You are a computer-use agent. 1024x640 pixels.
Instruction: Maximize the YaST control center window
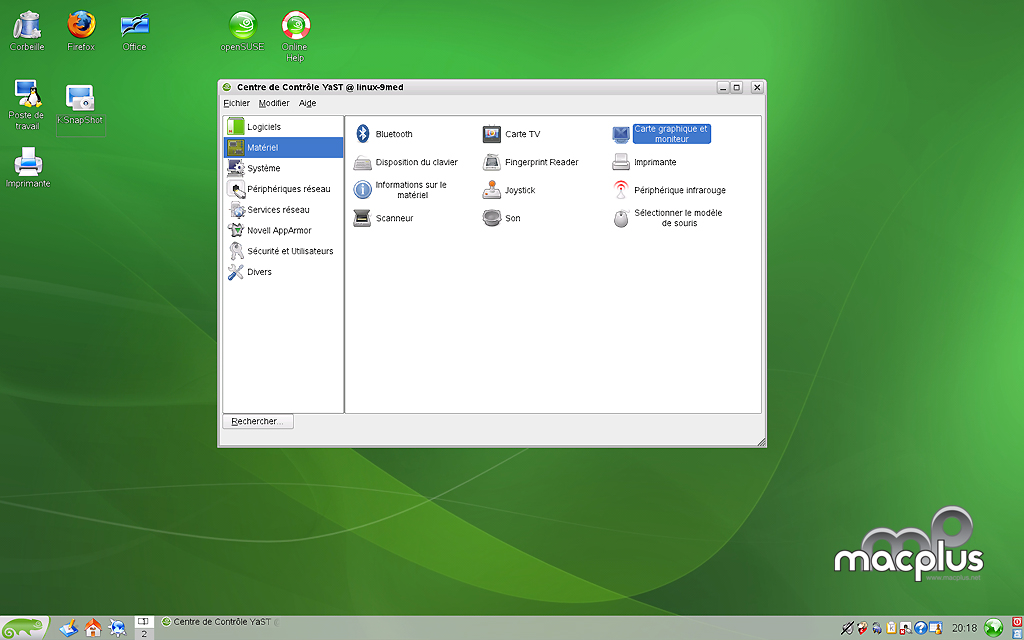pyautogui.click(x=737, y=87)
